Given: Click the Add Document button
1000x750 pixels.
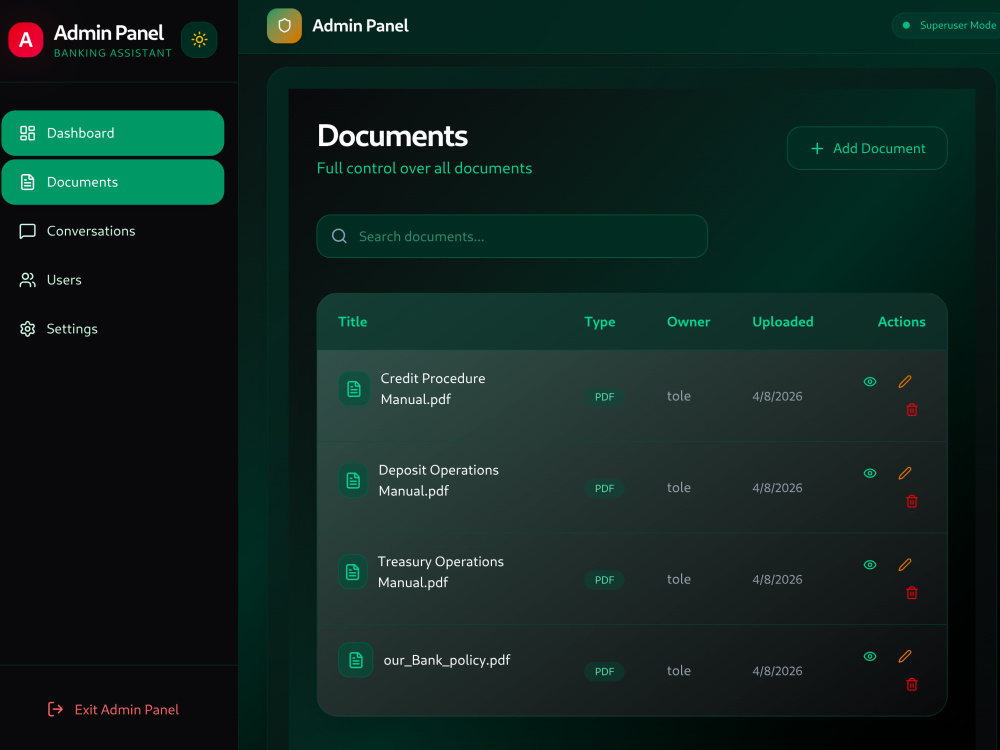Looking at the screenshot, I should 867,149.
